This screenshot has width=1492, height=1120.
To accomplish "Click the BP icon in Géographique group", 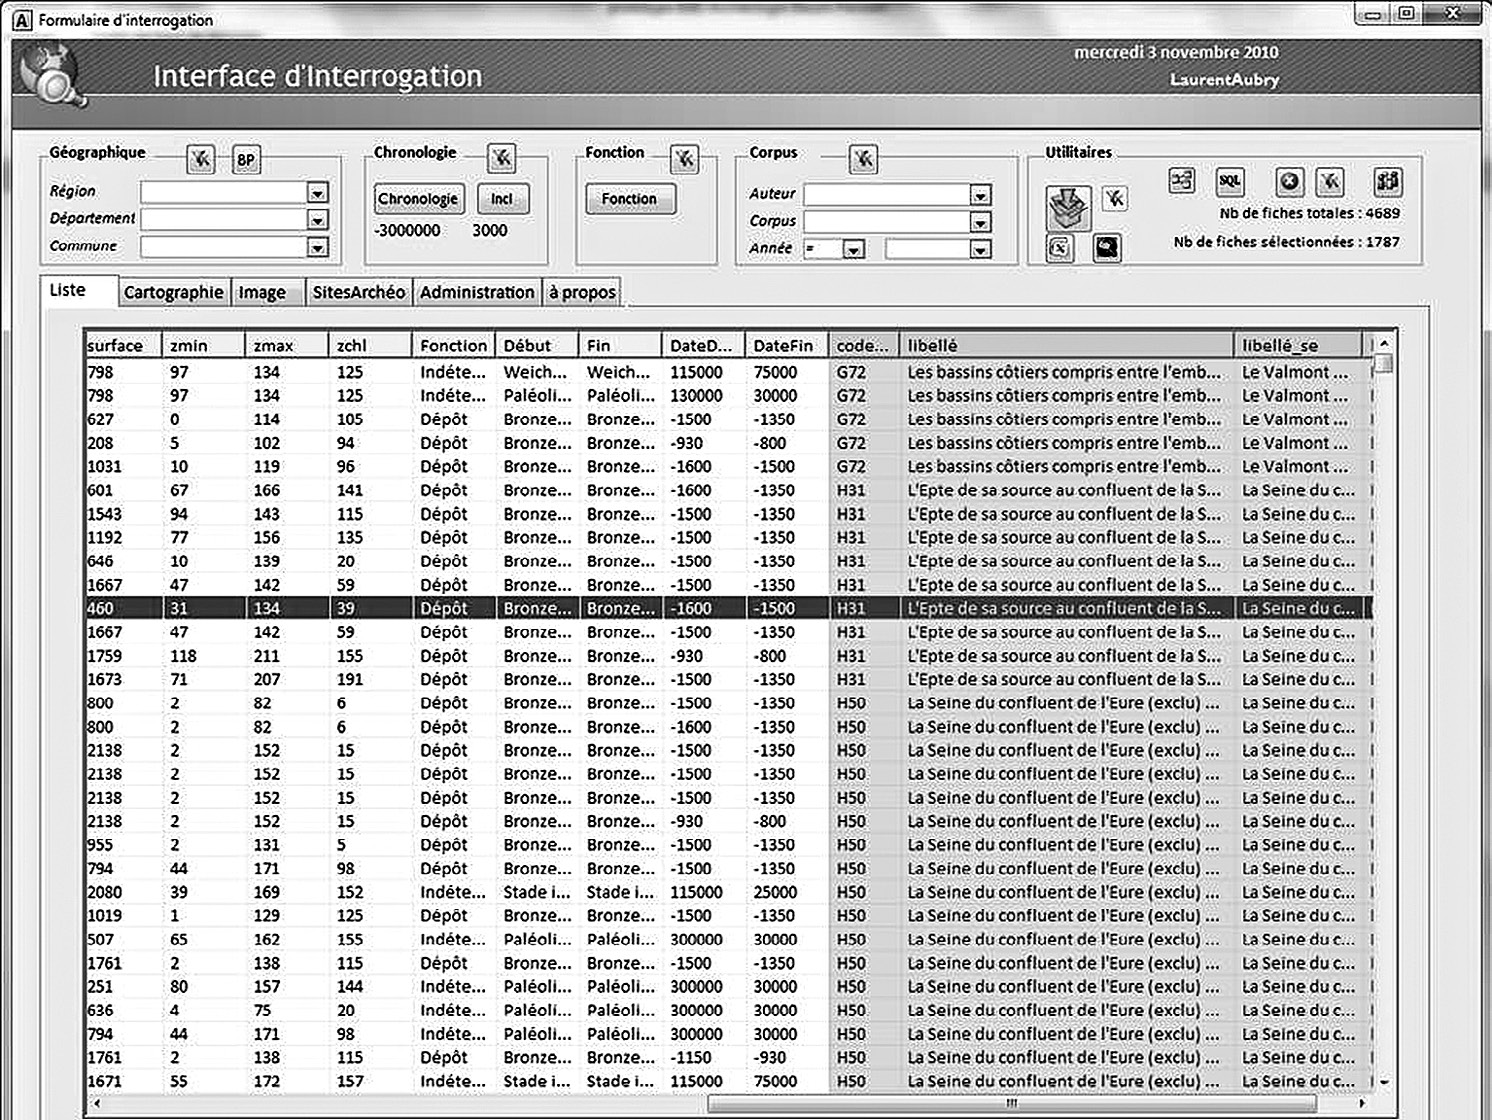I will pyautogui.click(x=245, y=159).
